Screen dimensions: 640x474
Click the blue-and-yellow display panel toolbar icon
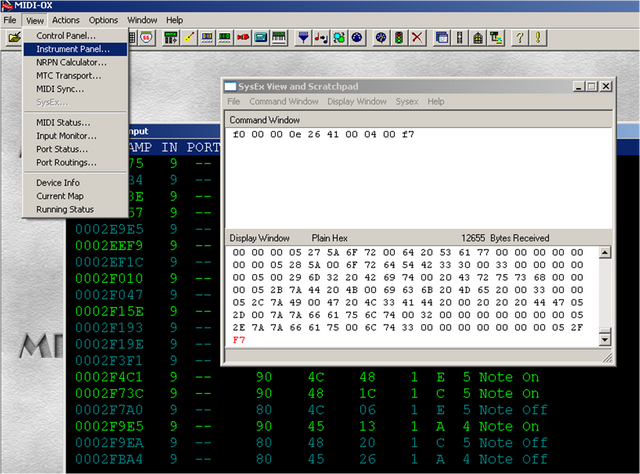click(x=207, y=38)
